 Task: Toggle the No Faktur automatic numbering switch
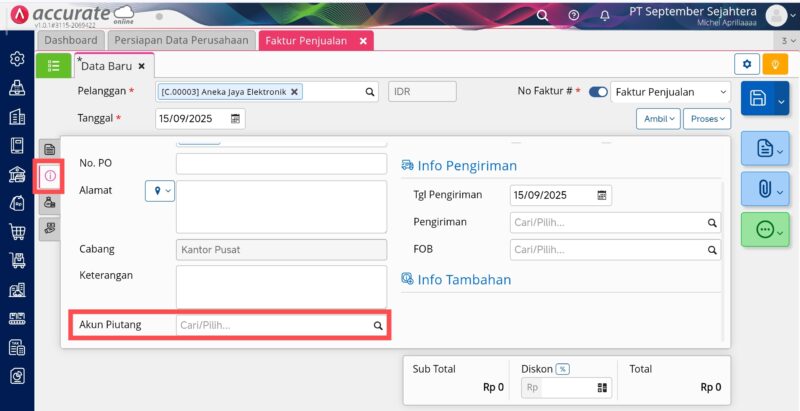(598, 92)
